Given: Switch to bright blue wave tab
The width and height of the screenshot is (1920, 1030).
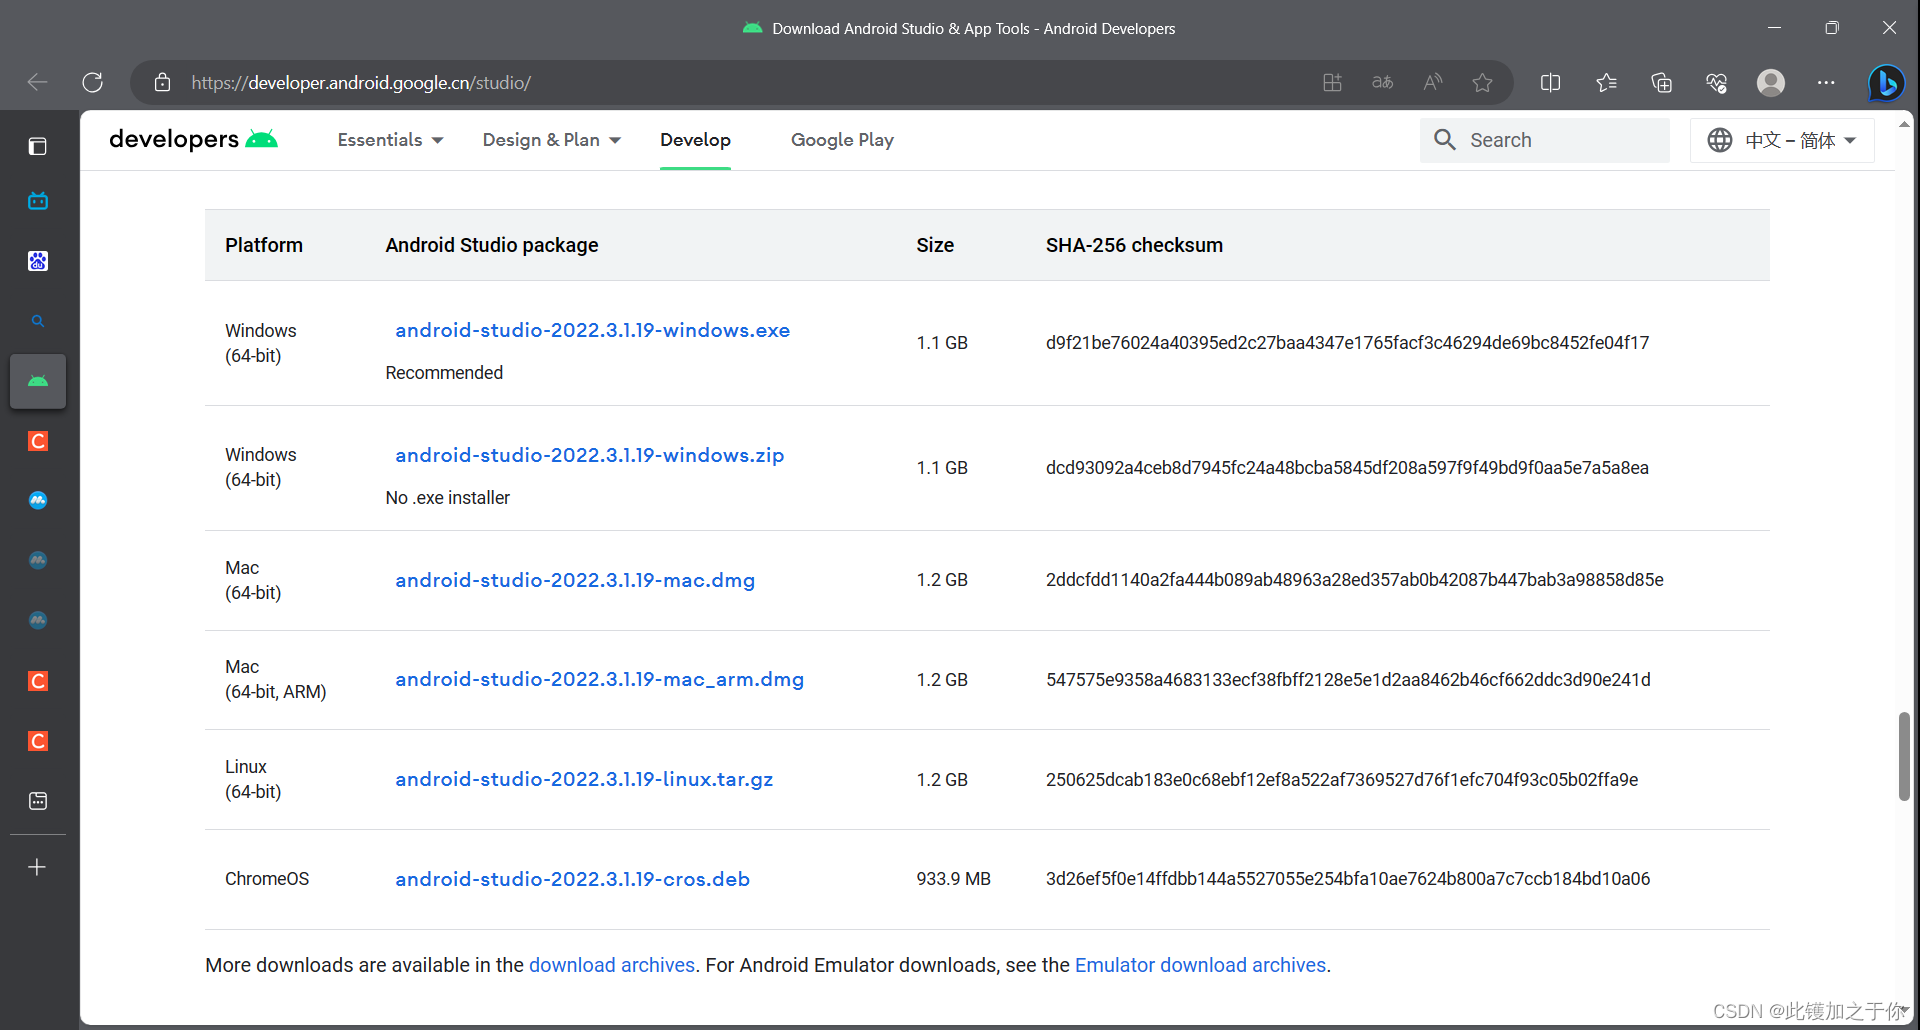Looking at the screenshot, I should [x=38, y=501].
